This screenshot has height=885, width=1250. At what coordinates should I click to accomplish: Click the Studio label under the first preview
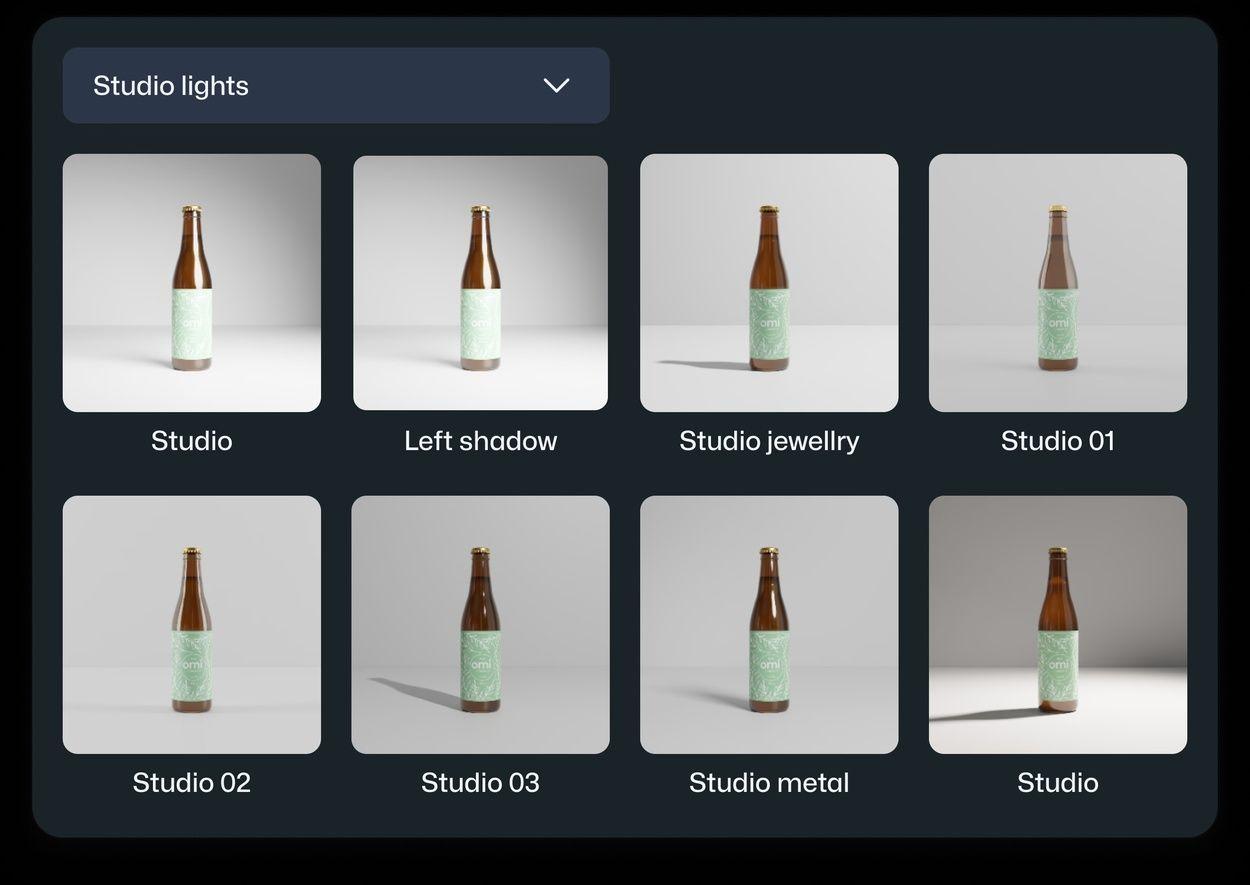click(x=191, y=440)
